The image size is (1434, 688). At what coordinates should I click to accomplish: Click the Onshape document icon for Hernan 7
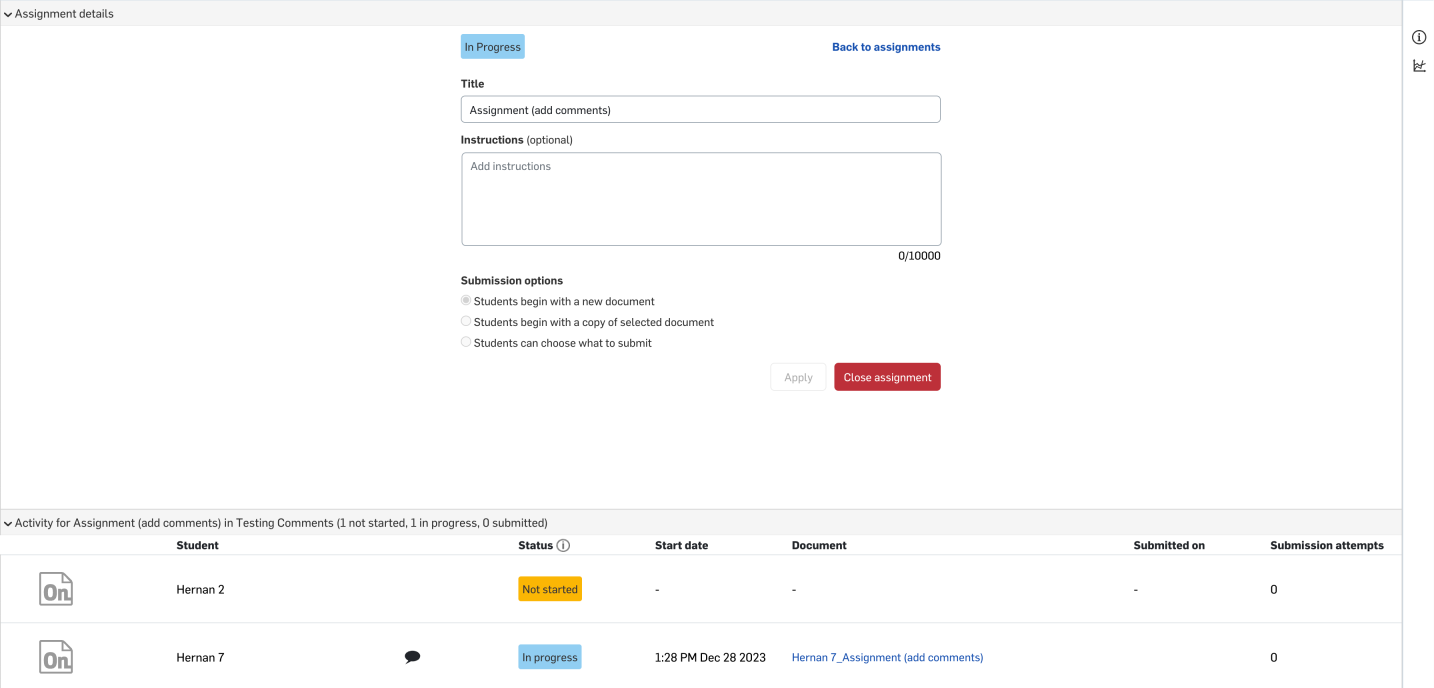[x=56, y=657]
